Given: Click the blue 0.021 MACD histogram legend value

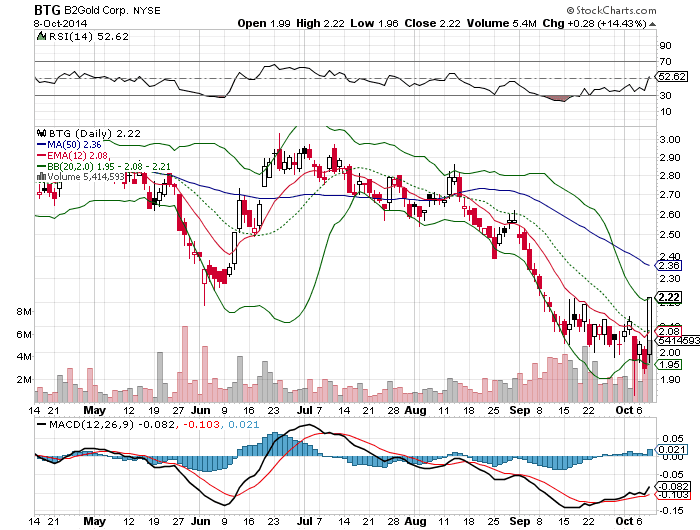Looking at the screenshot, I should pos(243,424).
